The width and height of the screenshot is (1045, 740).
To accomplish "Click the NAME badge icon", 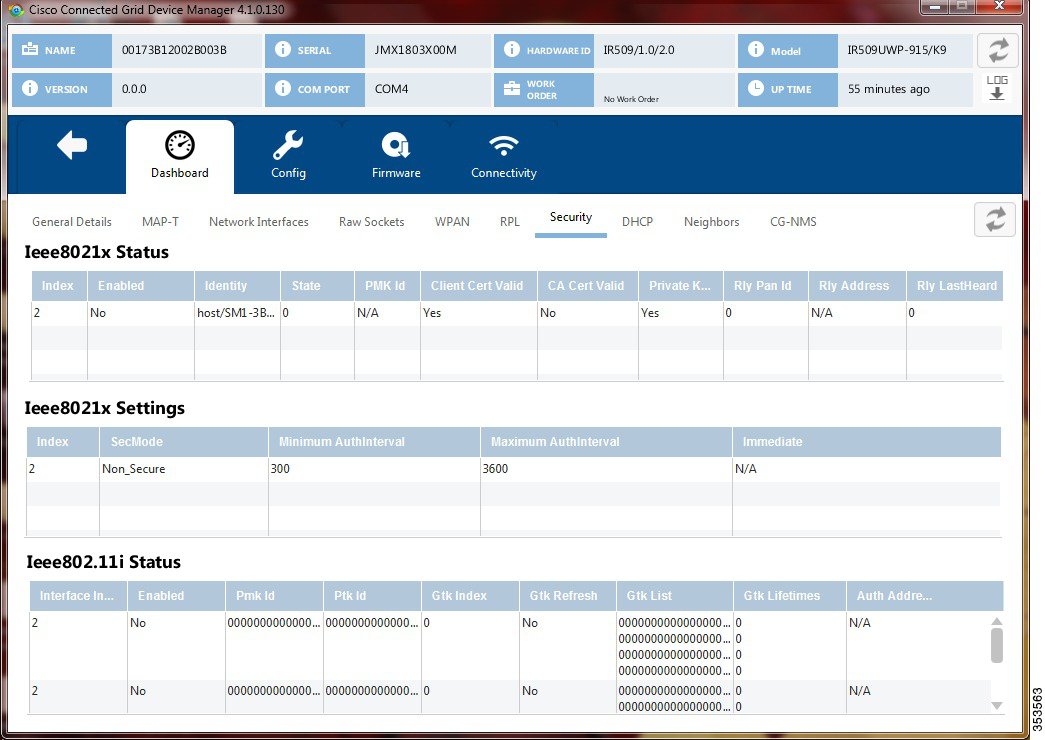I will 30,49.
